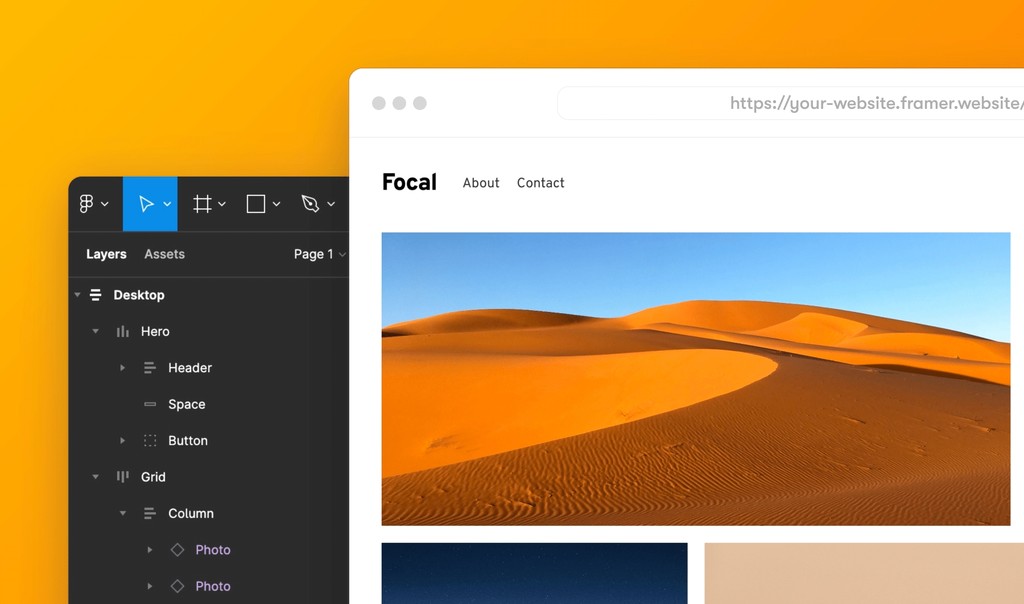Select the Frame tool icon
This screenshot has width=1024, height=604.
(202, 204)
